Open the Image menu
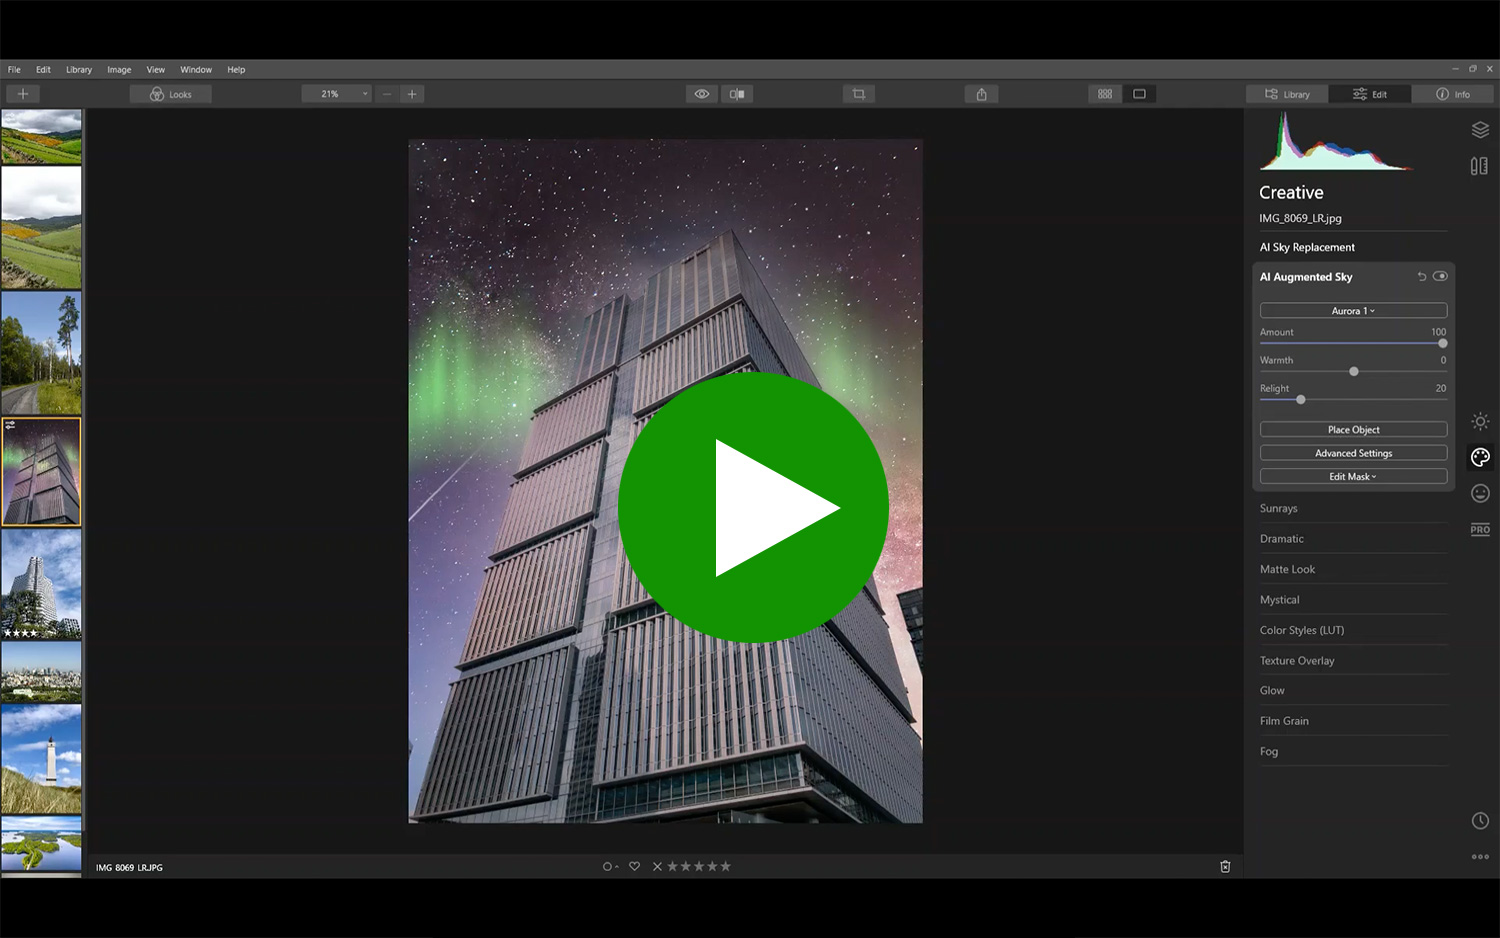Screen dimensions: 1500x938 (x=119, y=70)
